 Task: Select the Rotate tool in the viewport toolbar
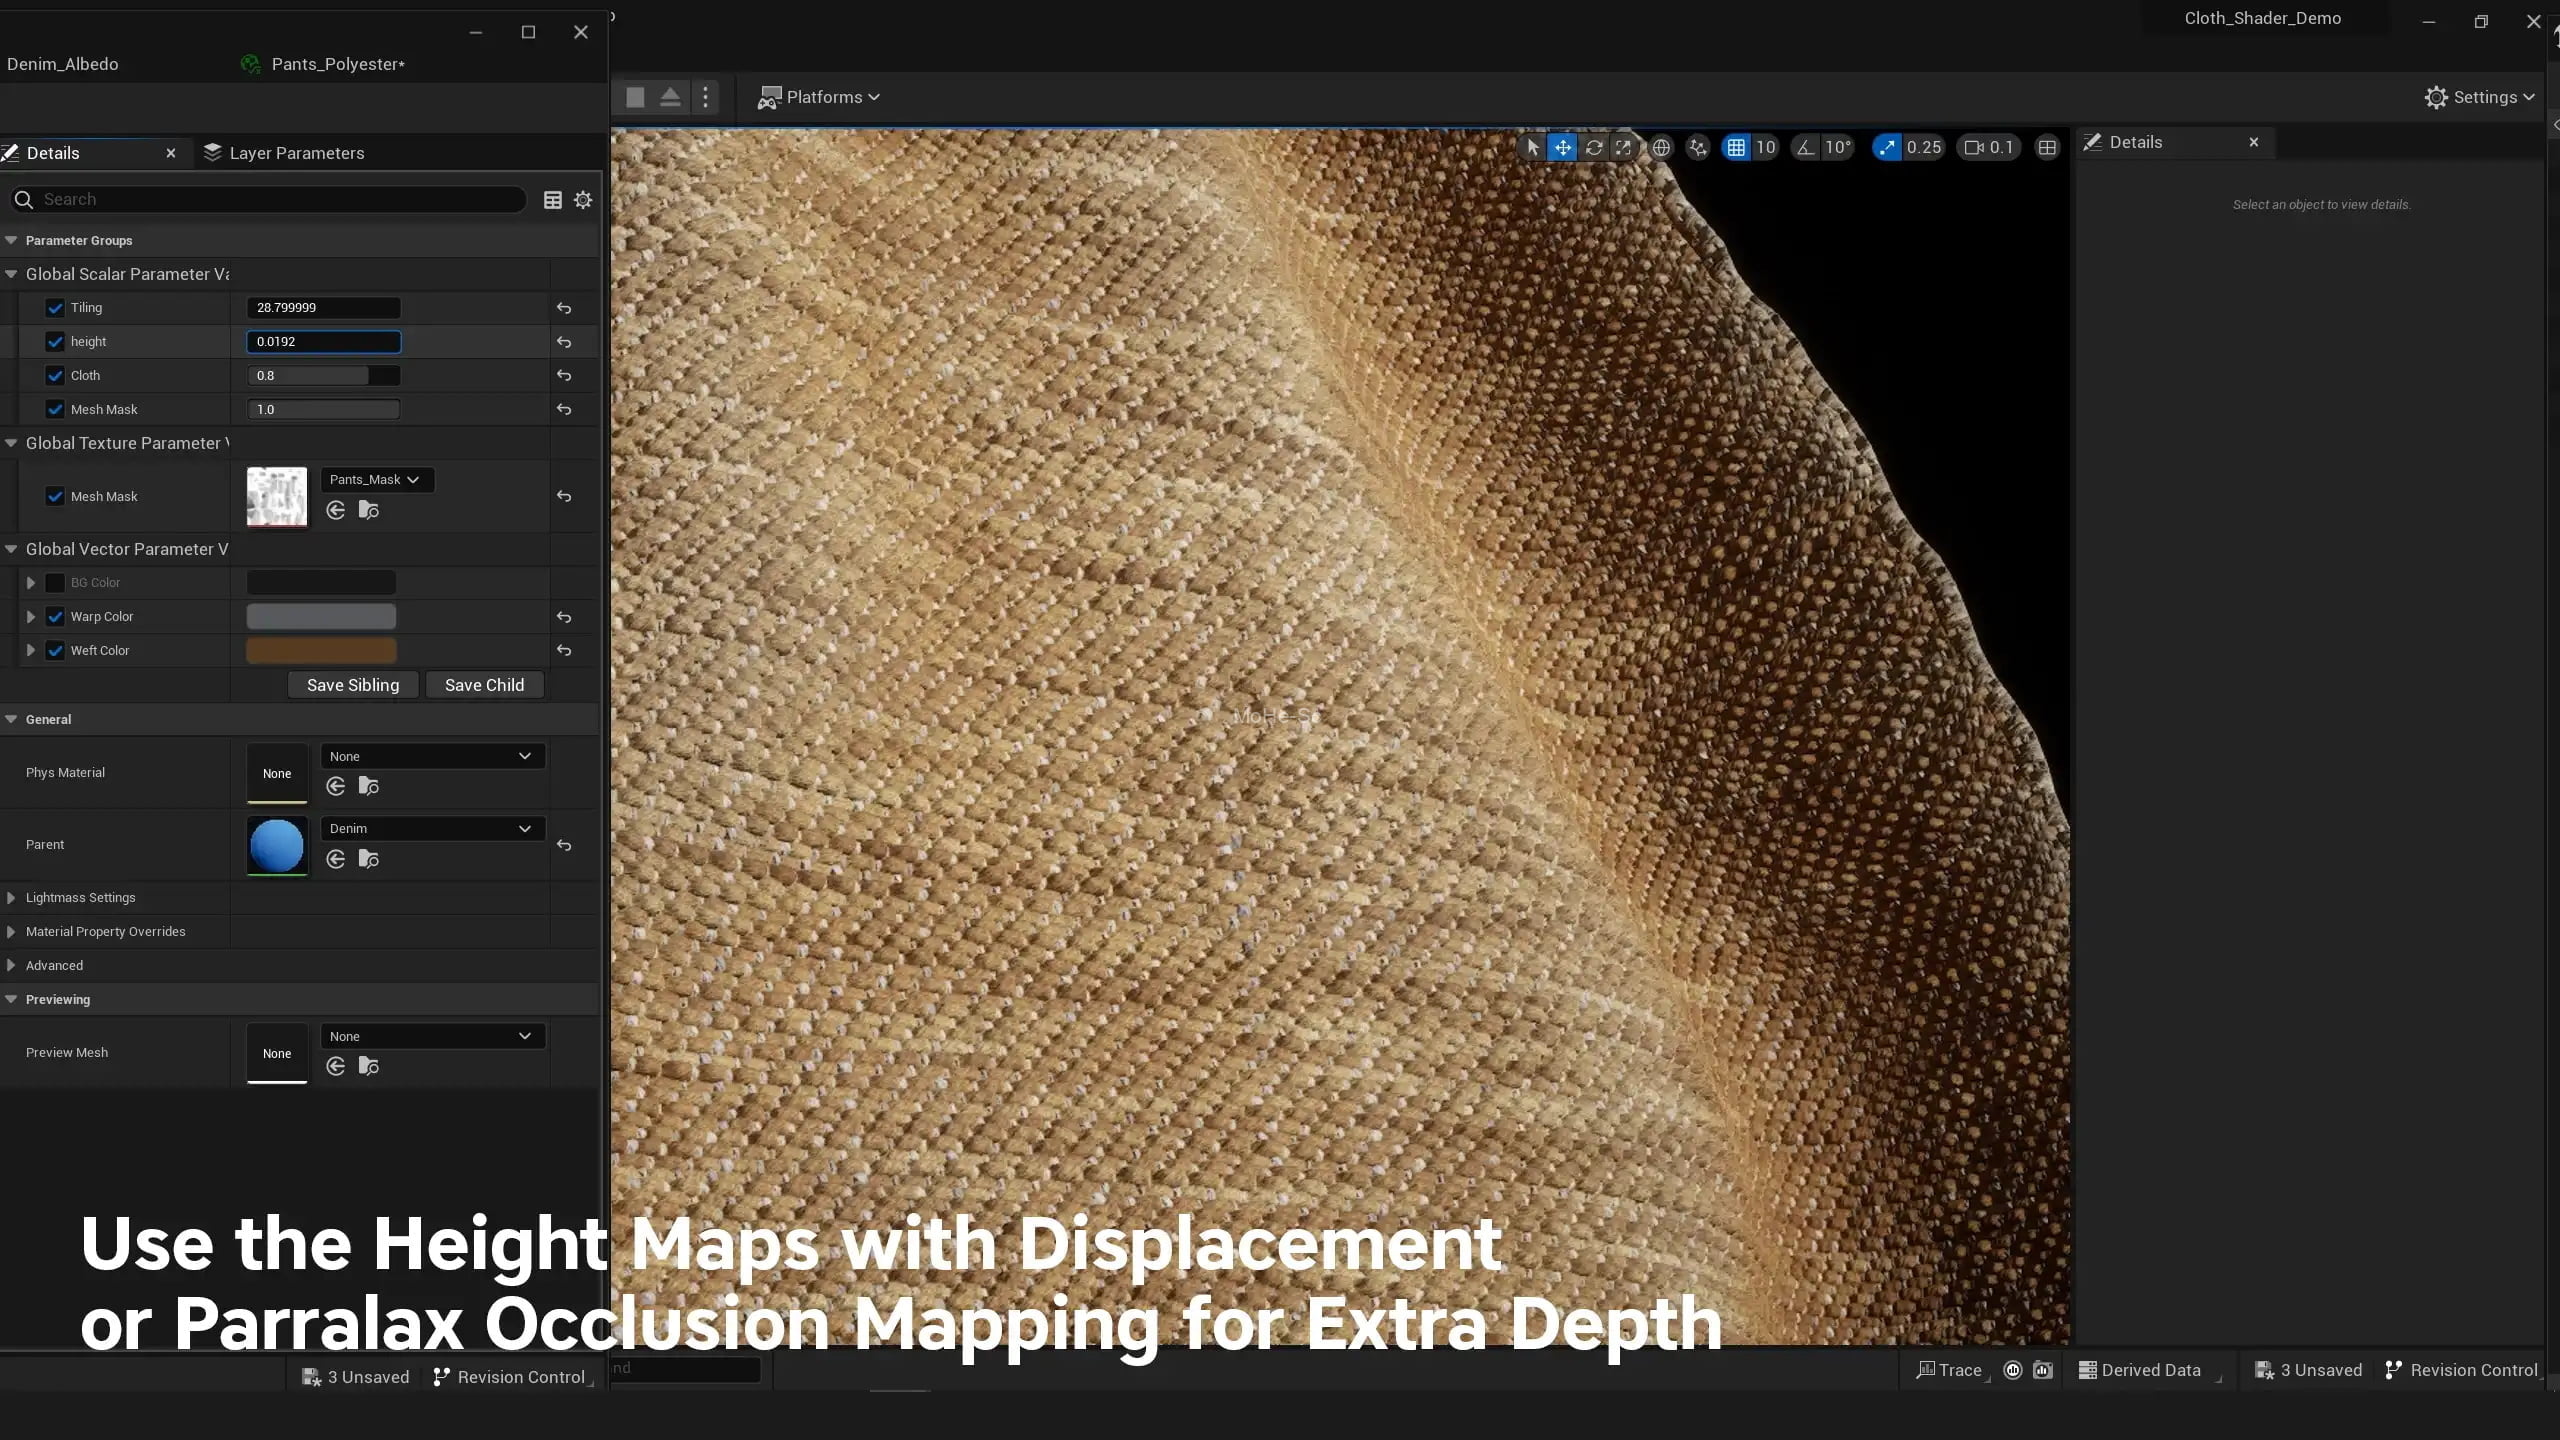point(1596,147)
